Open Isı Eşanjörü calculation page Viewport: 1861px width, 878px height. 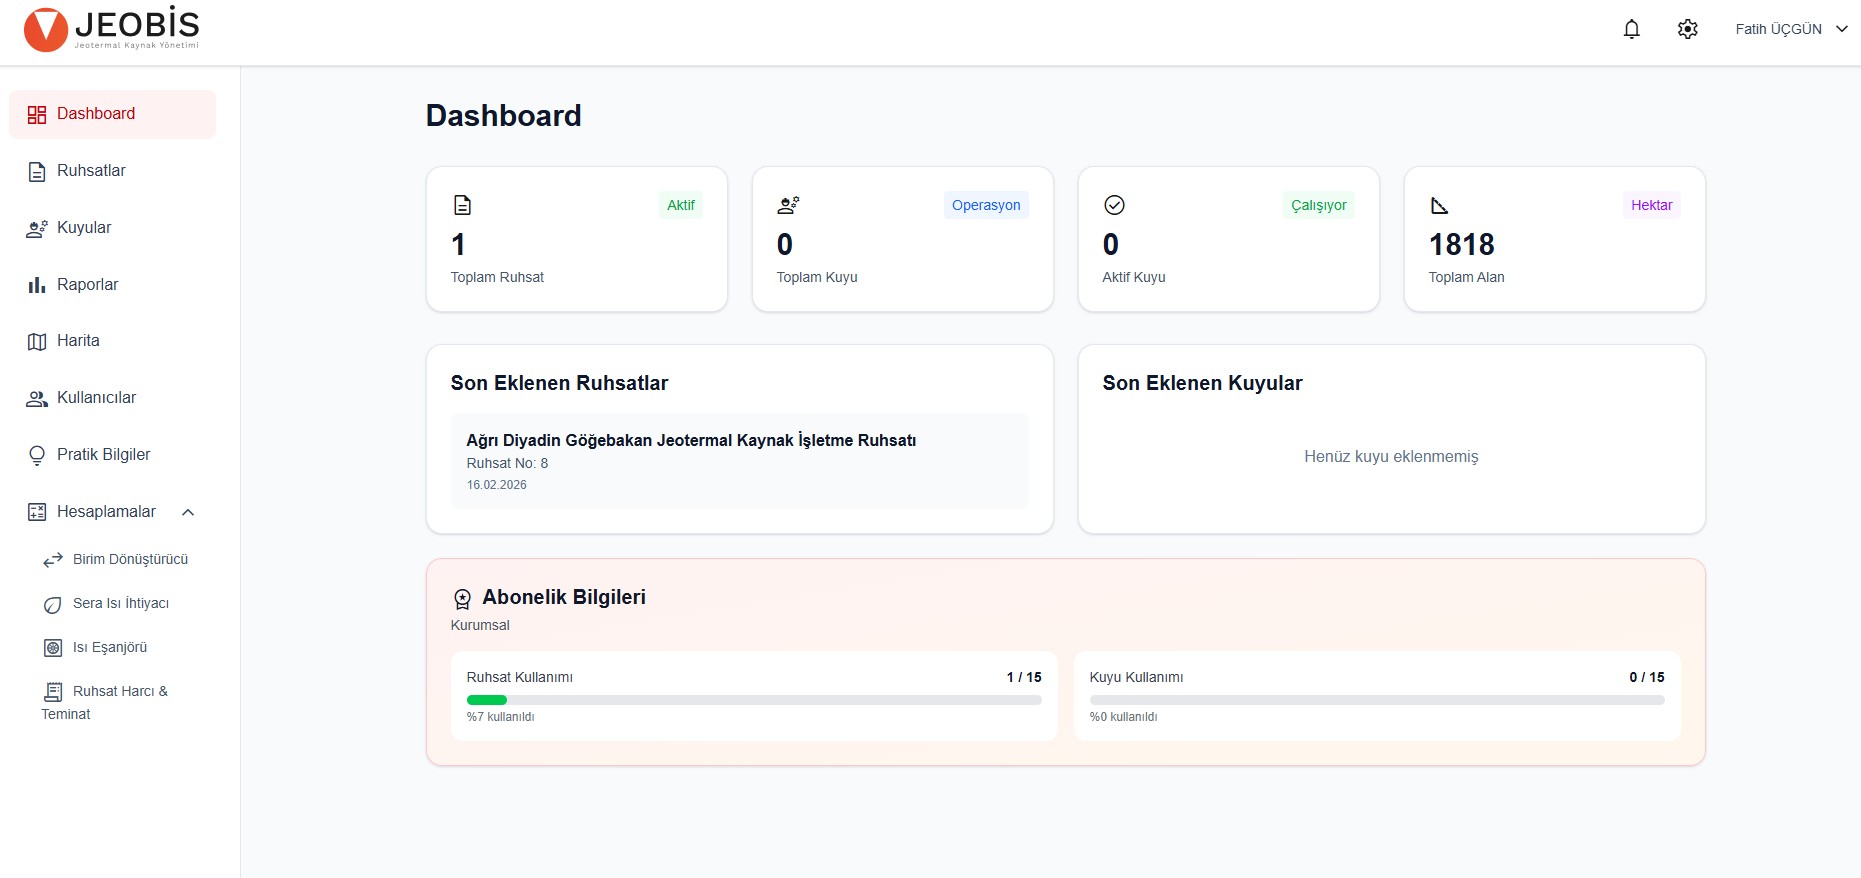coord(109,647)
